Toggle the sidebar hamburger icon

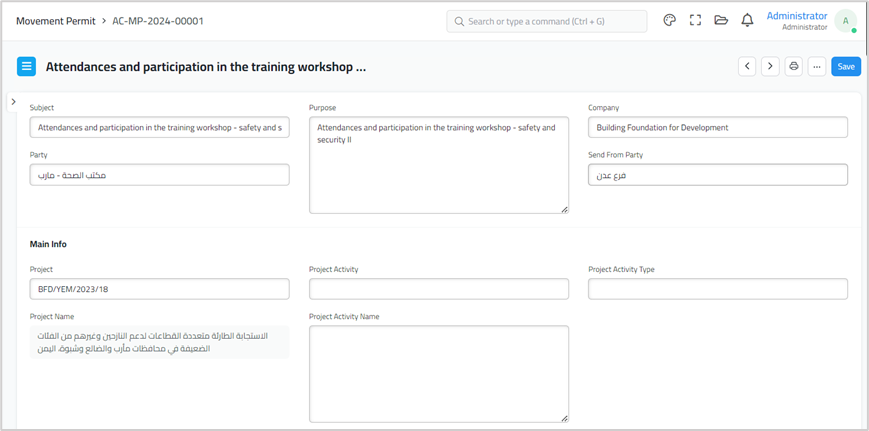tap(27, 67)
